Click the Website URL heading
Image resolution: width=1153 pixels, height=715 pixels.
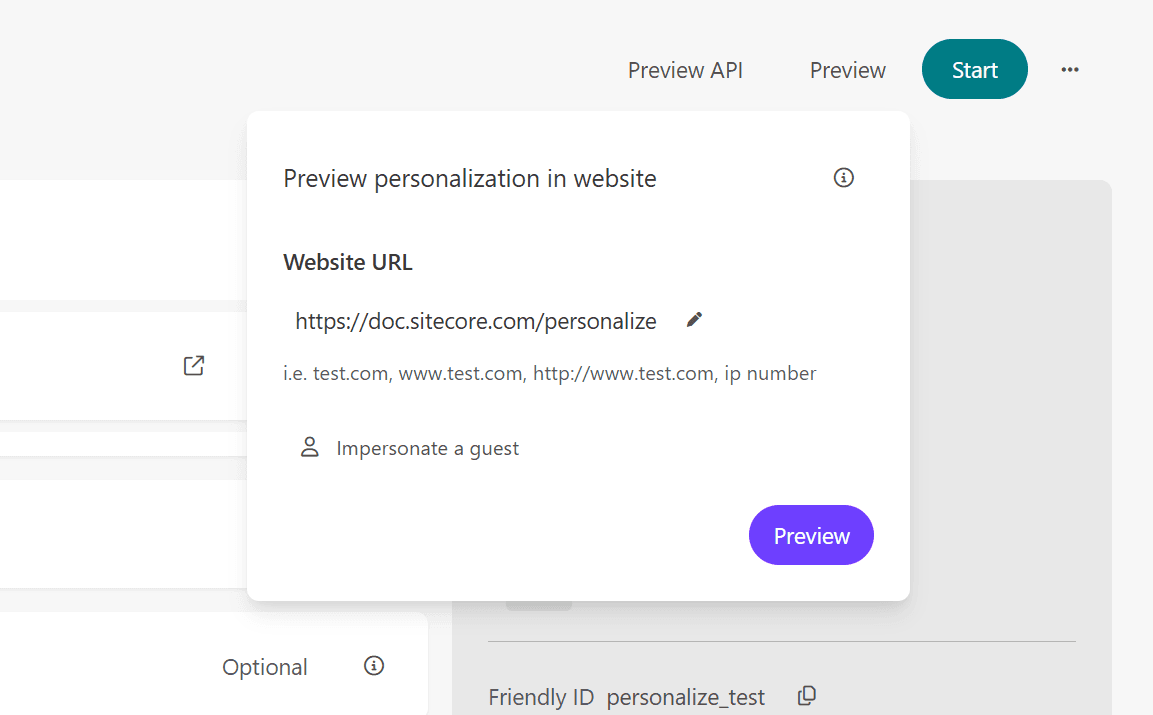348,262
